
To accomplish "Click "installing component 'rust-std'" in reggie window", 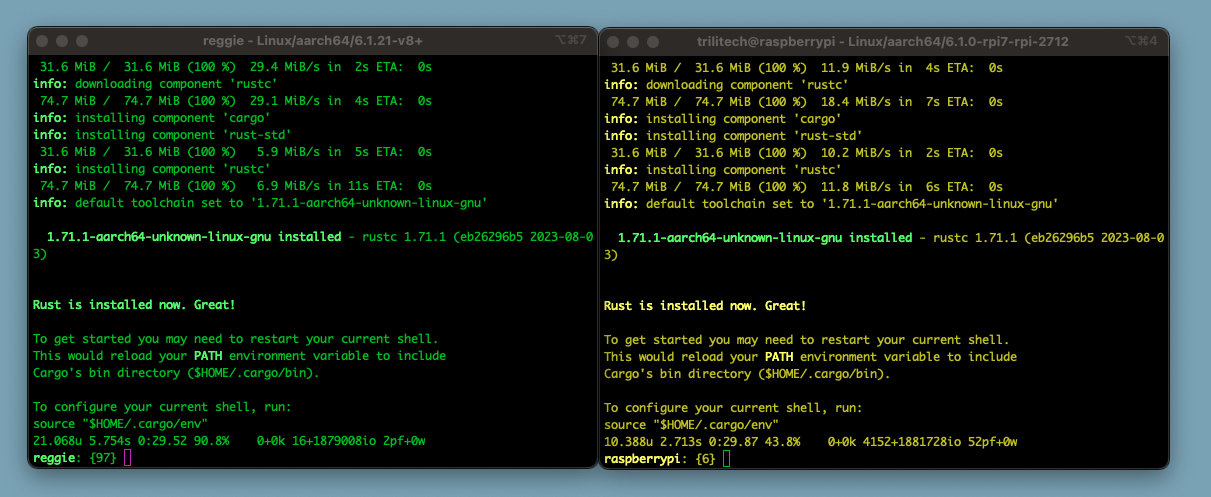I will pos(163,135).
